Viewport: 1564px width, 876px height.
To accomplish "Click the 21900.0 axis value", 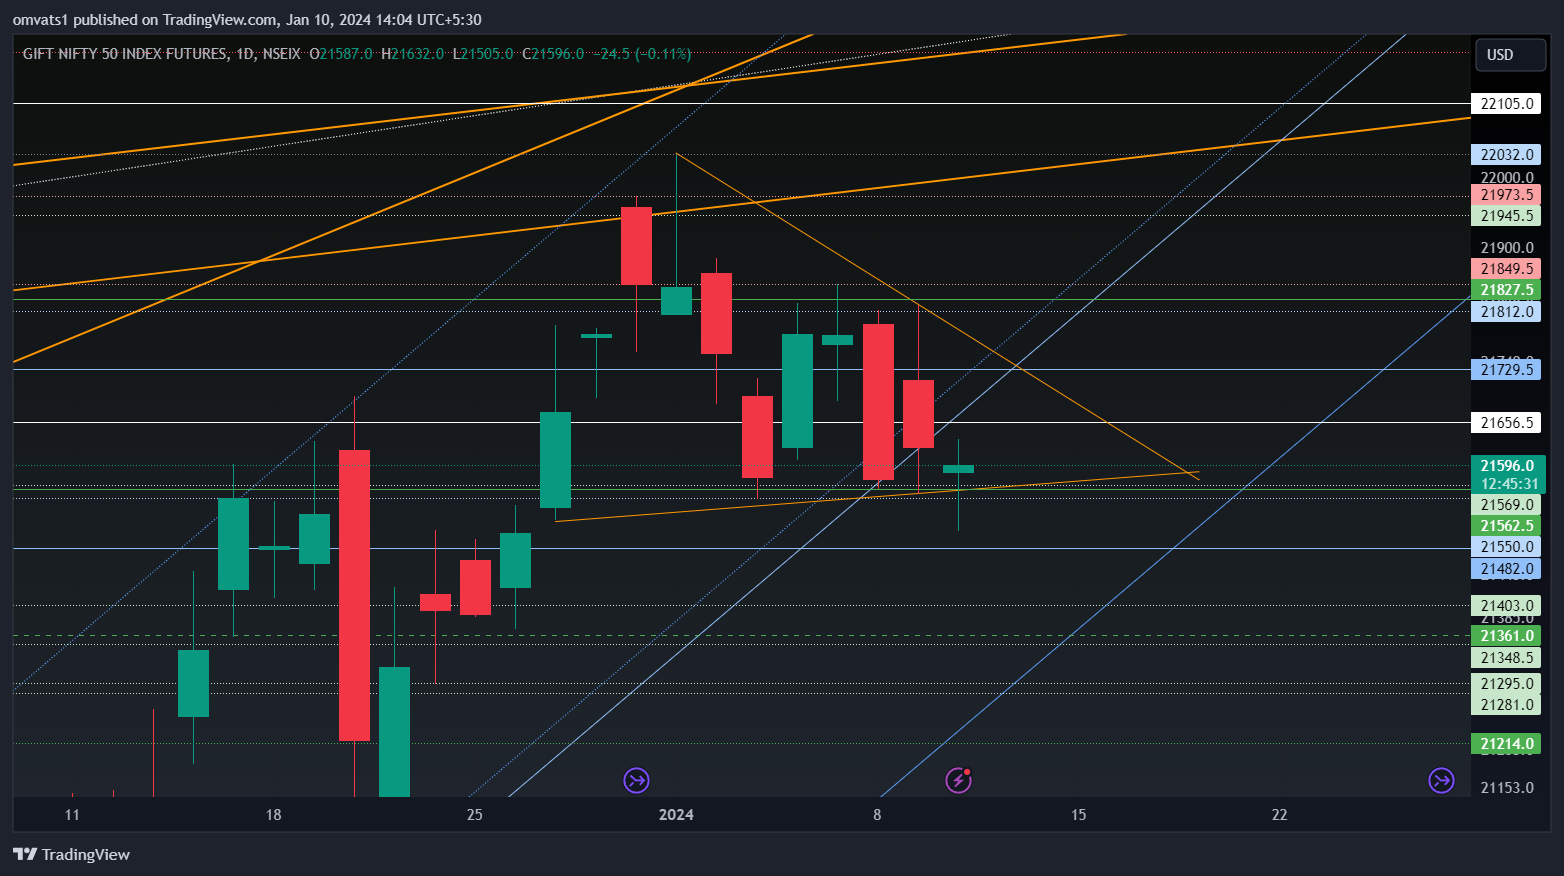I will point(1506,248).
